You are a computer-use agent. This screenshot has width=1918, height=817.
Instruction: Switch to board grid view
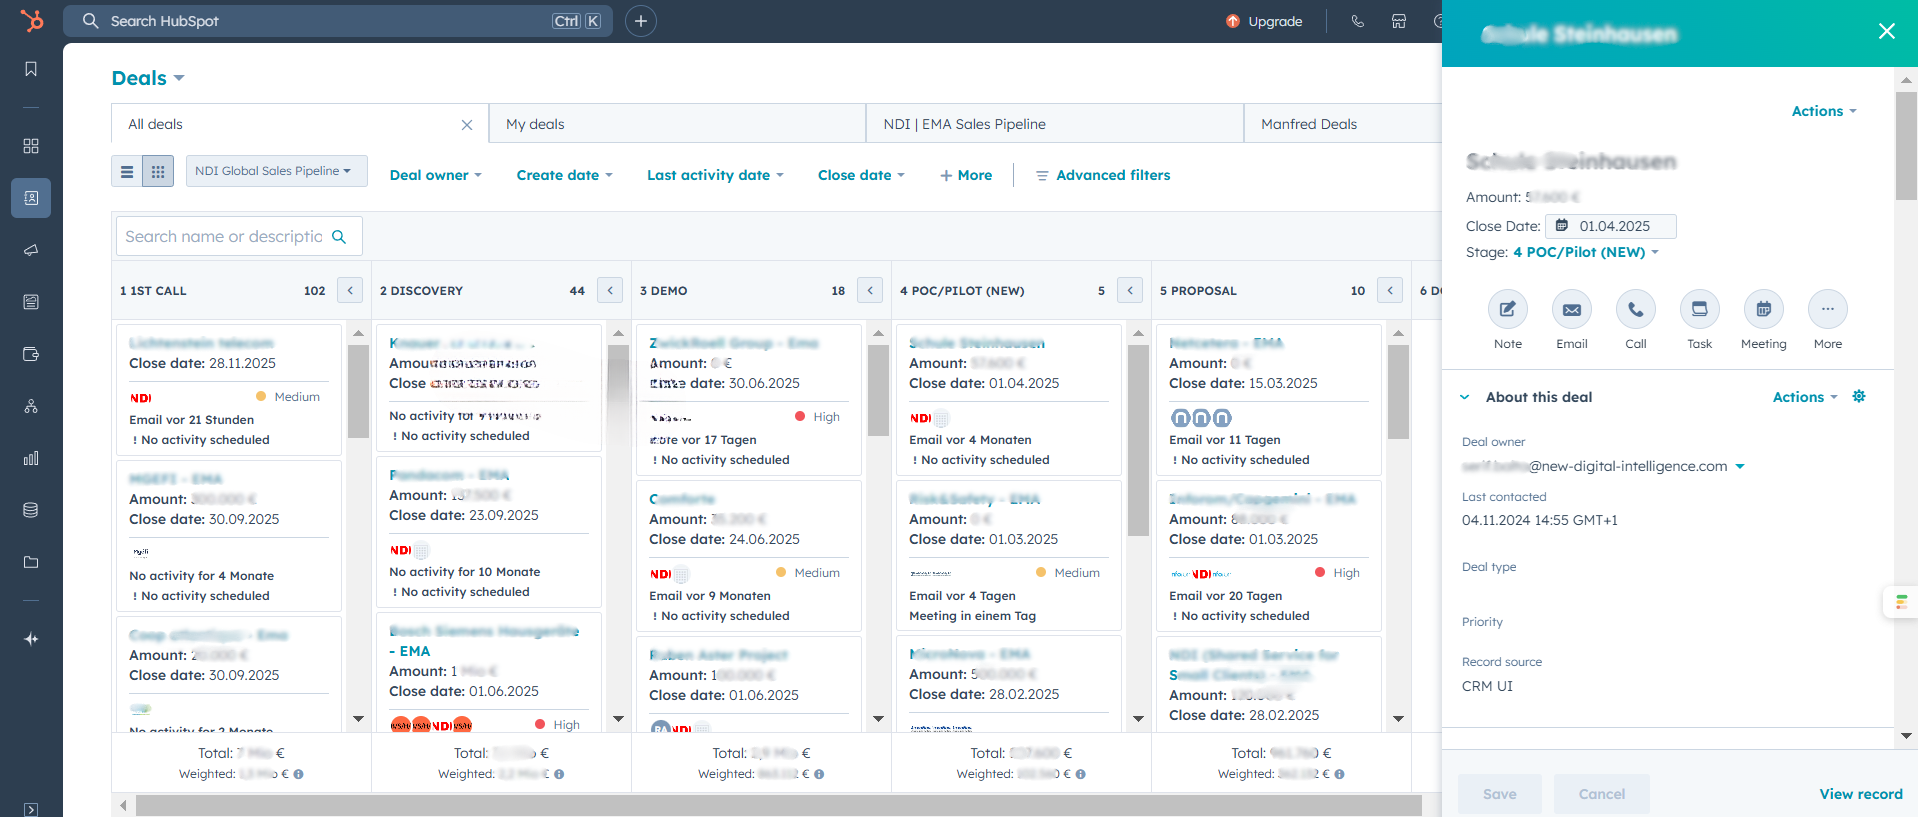click(x=158, y=172)
